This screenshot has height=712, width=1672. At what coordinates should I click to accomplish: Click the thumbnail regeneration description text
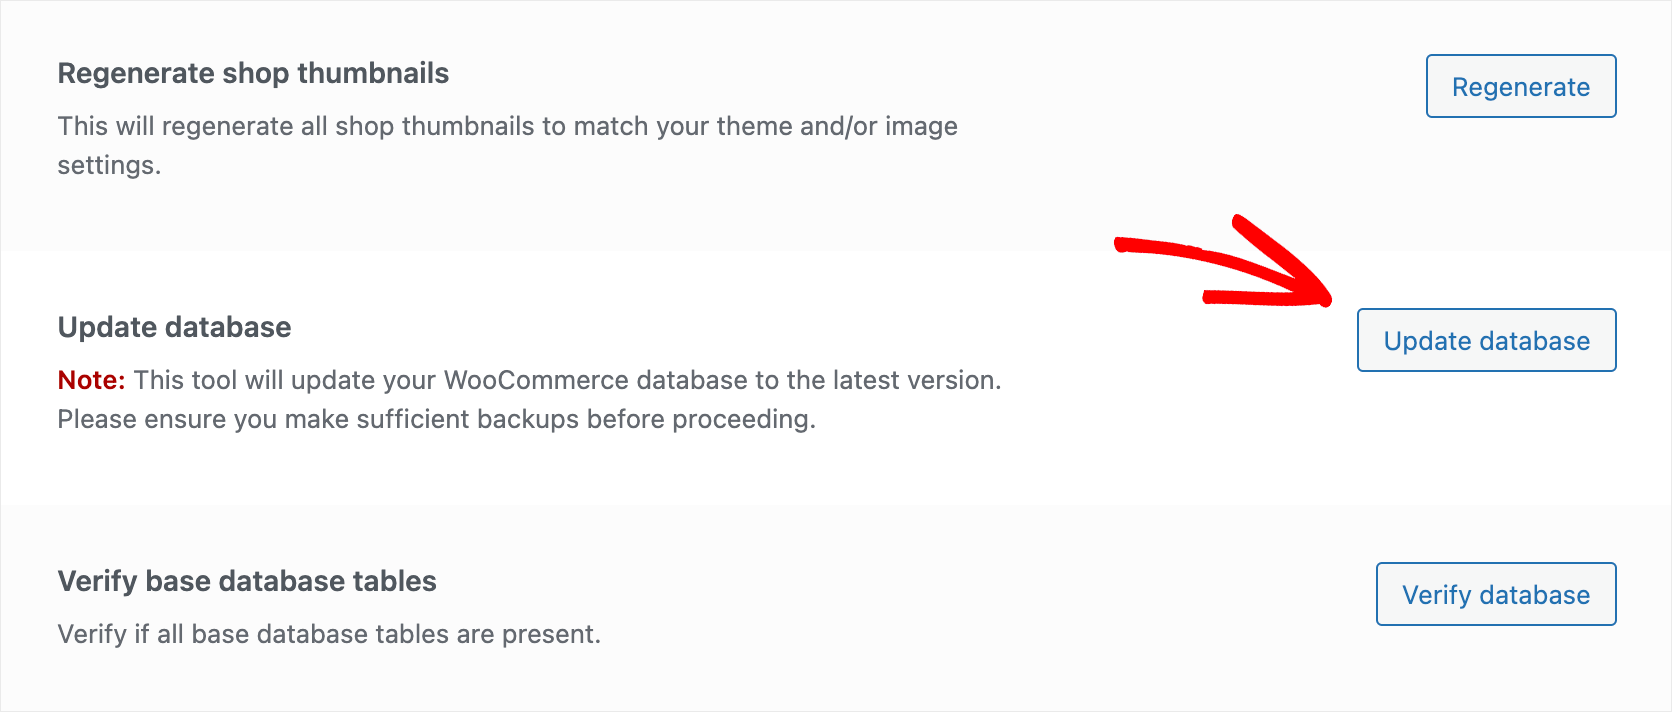pos(508,145)
